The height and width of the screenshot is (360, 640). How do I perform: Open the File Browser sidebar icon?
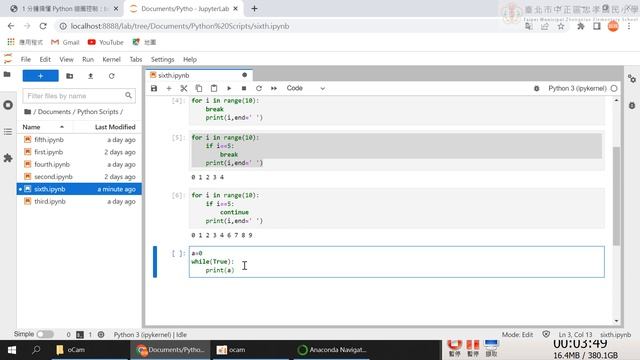7,75
